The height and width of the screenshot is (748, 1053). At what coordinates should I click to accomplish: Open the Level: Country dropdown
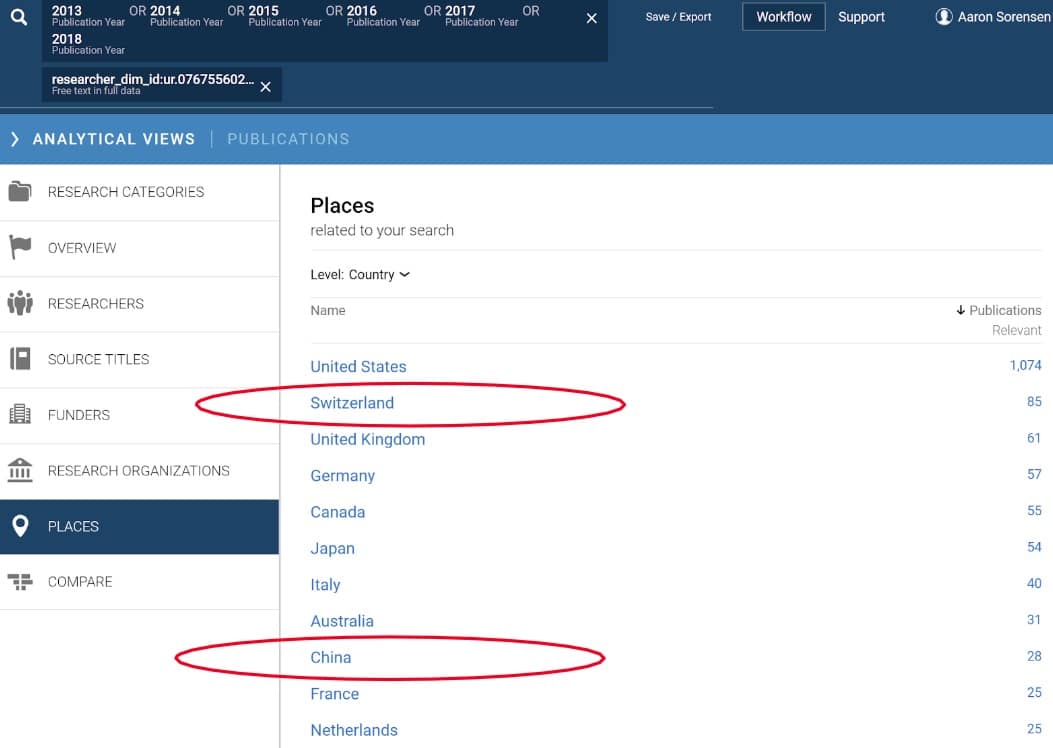pyautogui.click(x=360, y=275)
